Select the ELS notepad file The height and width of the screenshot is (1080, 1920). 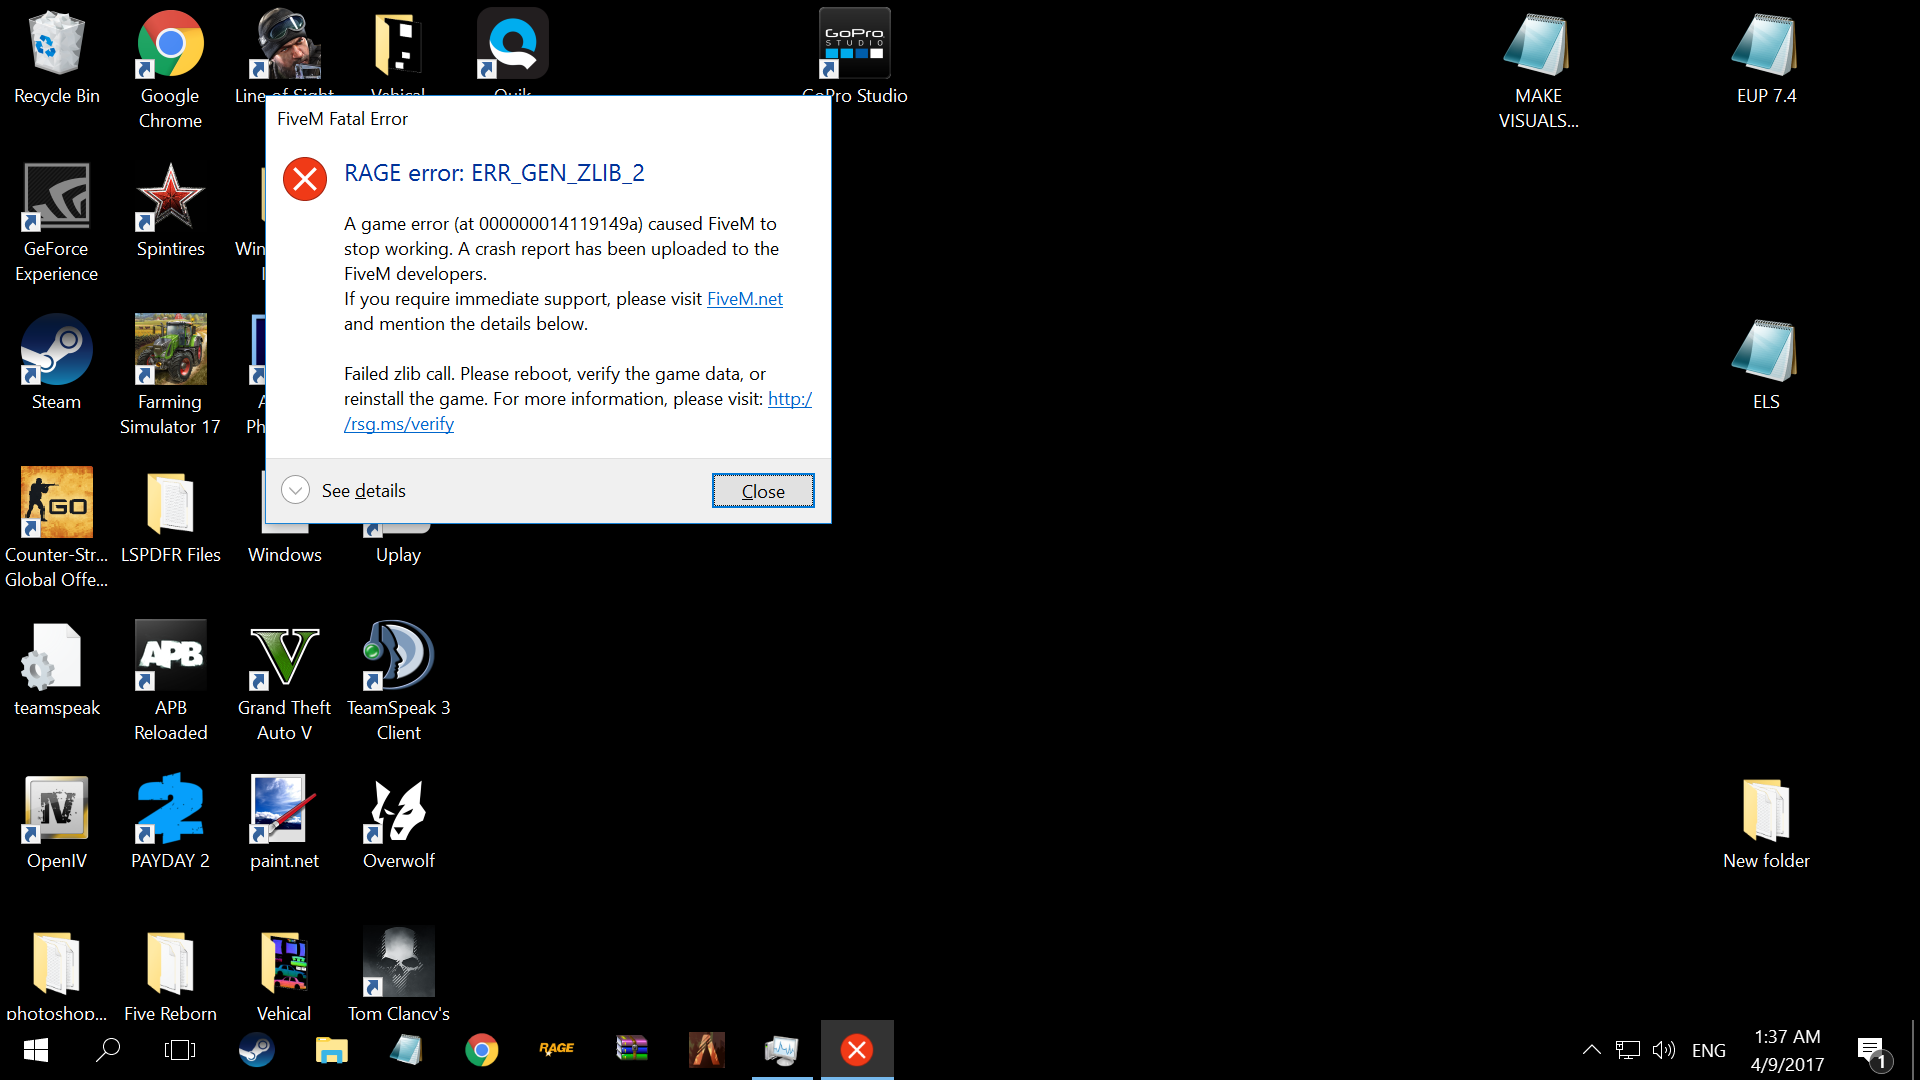point(1766,364)
